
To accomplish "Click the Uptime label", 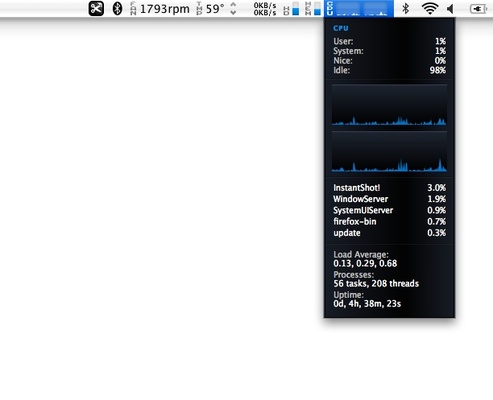I will tap(349, 295).
